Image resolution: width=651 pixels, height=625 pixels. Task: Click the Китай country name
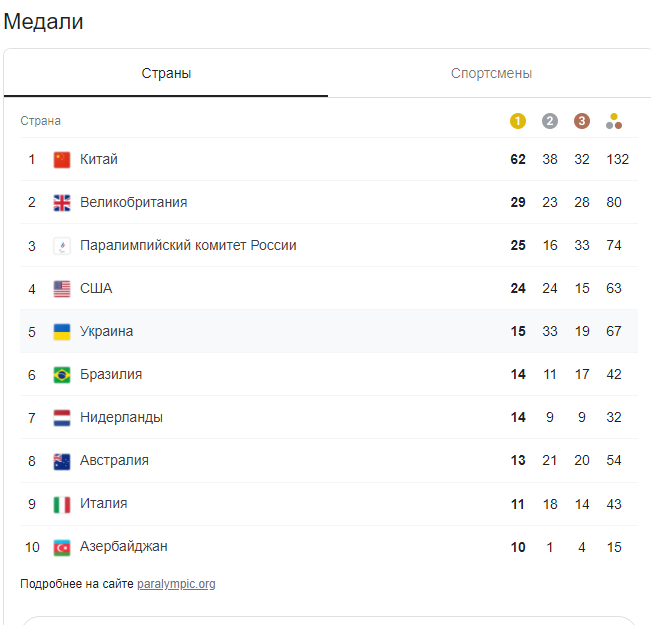pyautogui.click(x=99, y=160)
